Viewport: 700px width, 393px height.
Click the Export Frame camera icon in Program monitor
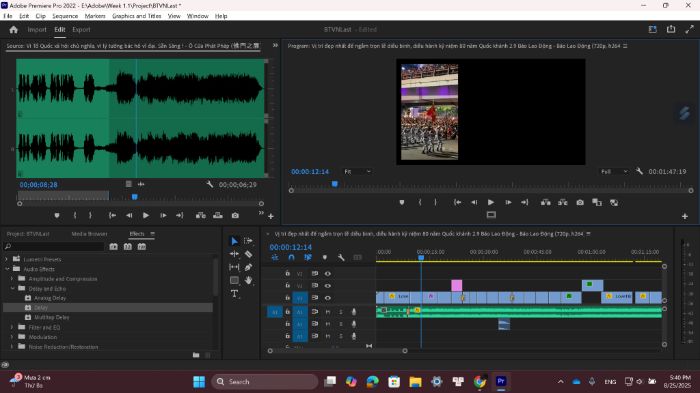pyautogui.click(x=580, y=202)
